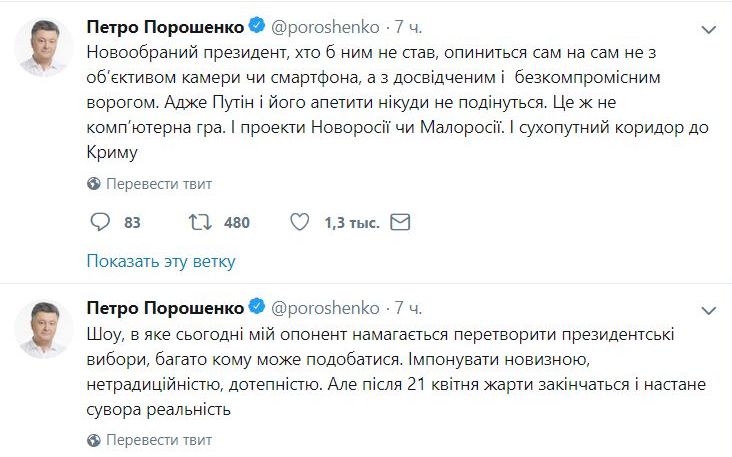Like the first tweet with the heart

[x=299, y=222]
